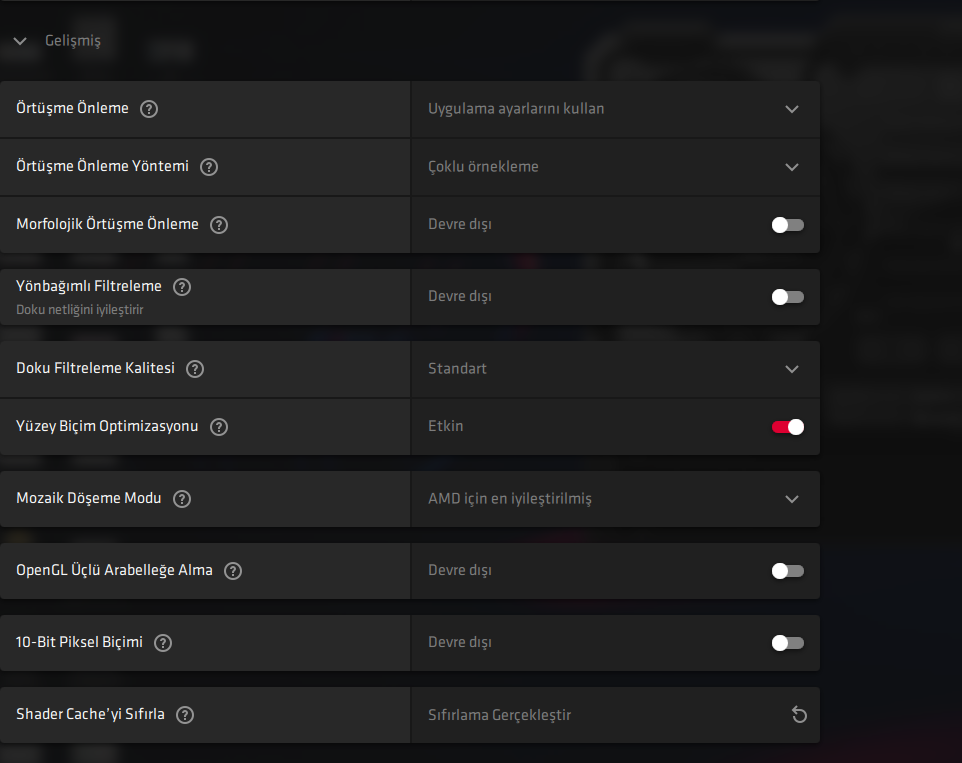Open help for Örtüşme Önleme Yöntemi
The image size is (962, 763).
(x=209, y=167)
